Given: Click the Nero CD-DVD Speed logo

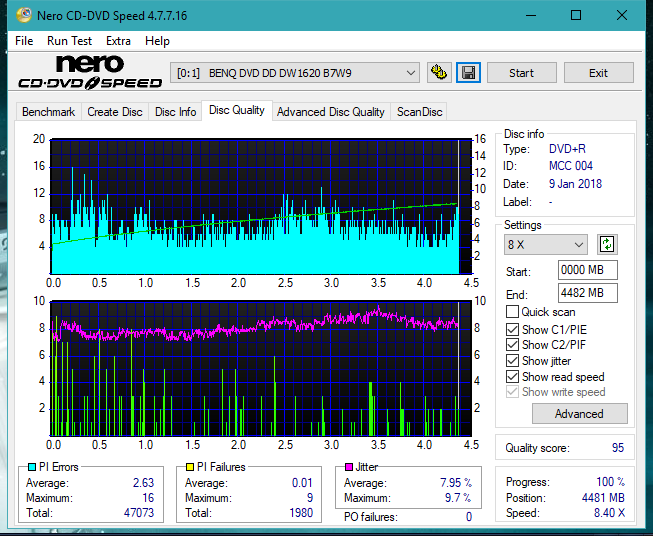Looking at the screenshot, I should point(90,72).
